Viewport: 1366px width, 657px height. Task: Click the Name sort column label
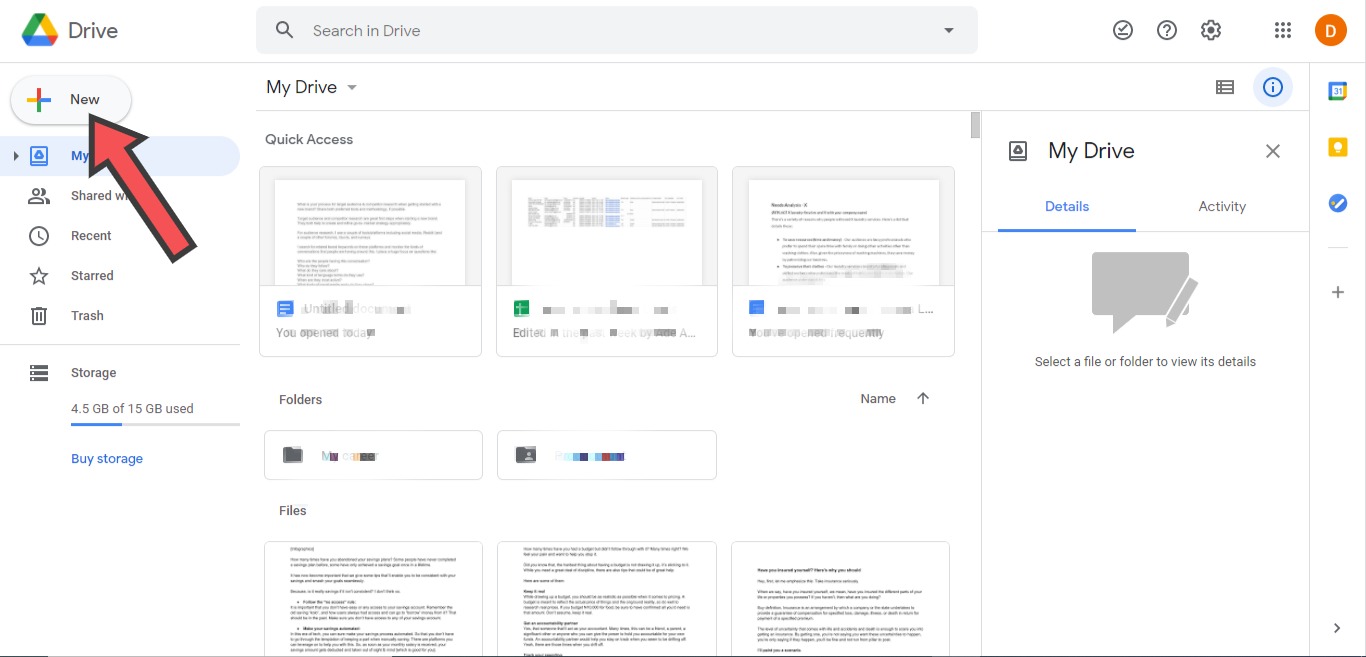tap(878, 399)
